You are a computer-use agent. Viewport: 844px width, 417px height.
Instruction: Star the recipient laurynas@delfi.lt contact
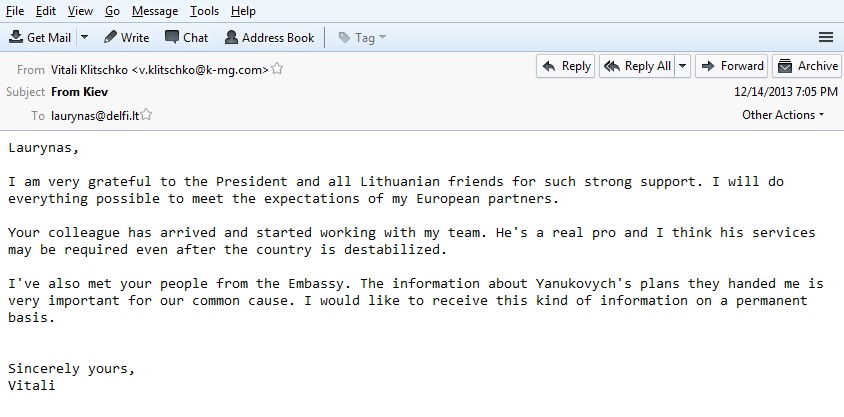point(146,115)
